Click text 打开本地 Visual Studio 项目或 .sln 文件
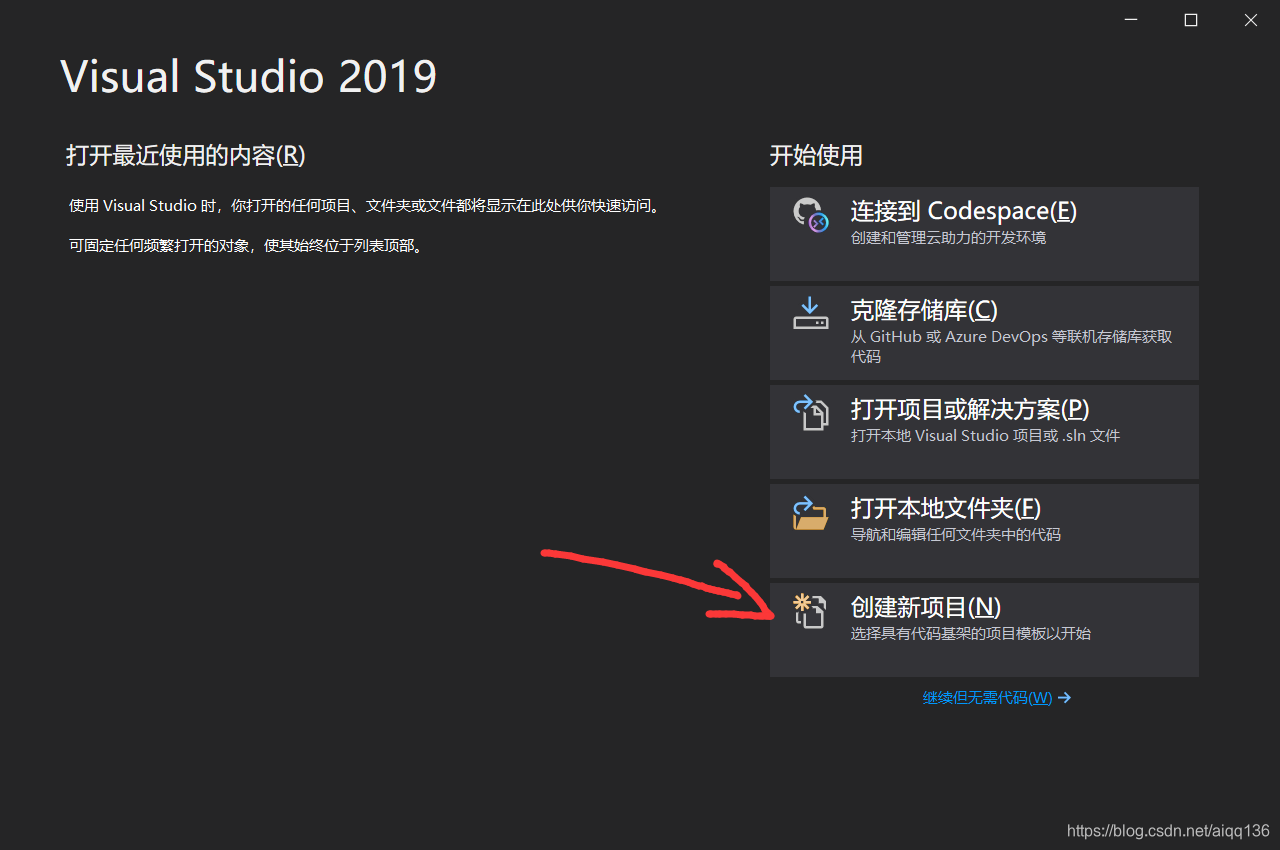This screenshot has width=1280, height=850. tap(985, 436)
